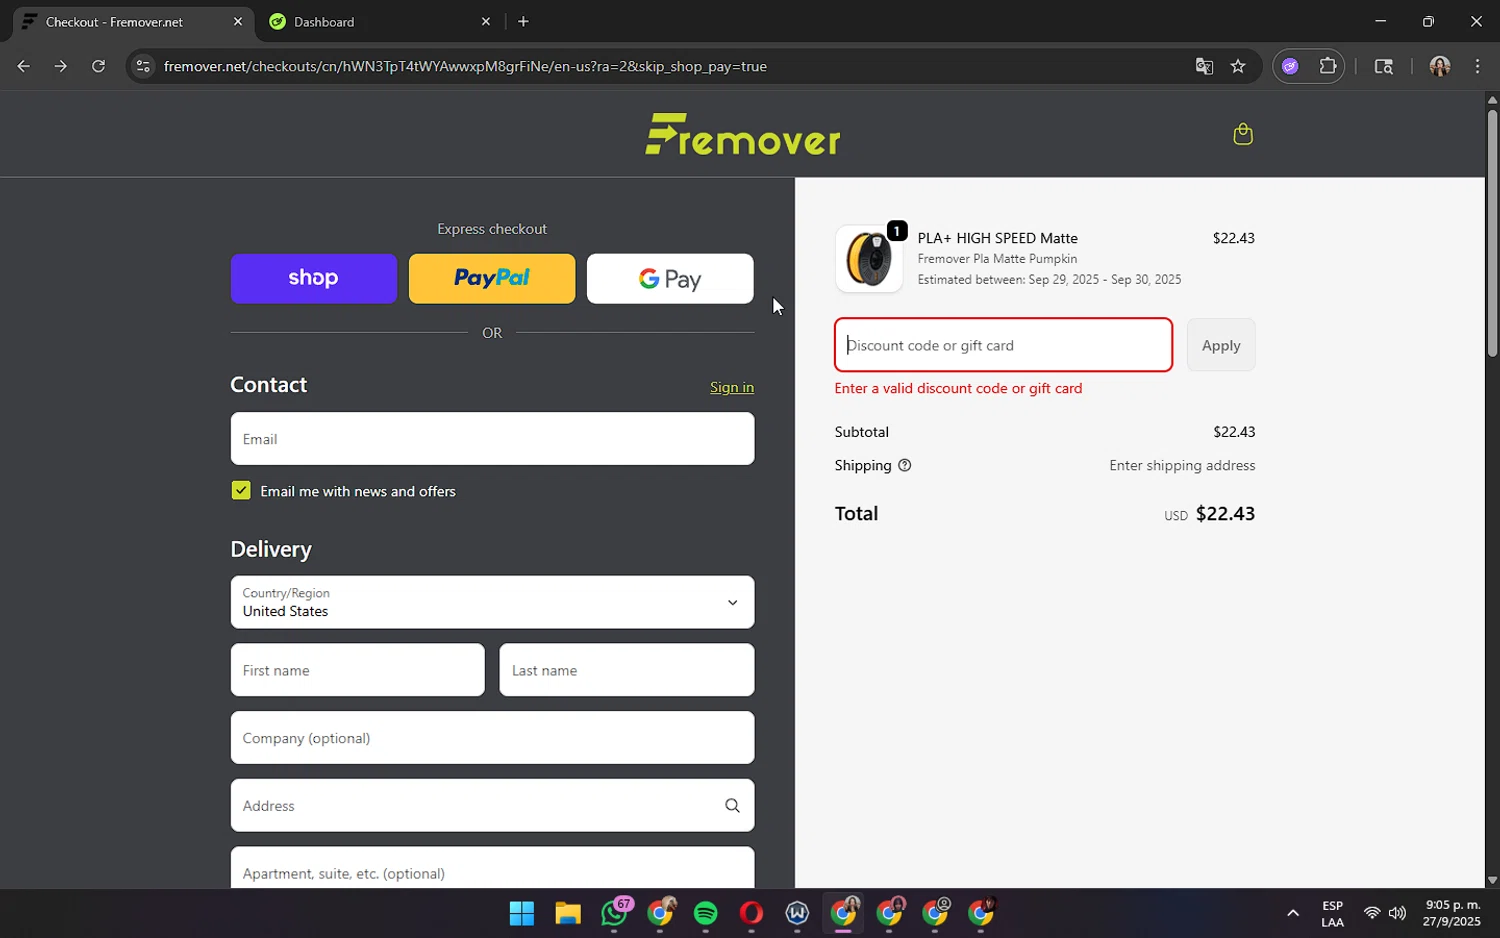Click browser forward arrow
This screenshot has width=1500, height=938.
pyautogui.click(x=61, y=66)
